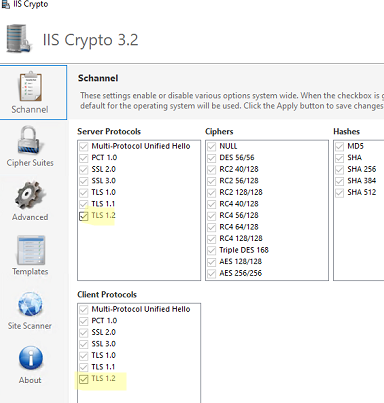
Task: Select 'Triple DES 168' text in Ciphers list
Action: pyautogui.click(x=244, y=250)
